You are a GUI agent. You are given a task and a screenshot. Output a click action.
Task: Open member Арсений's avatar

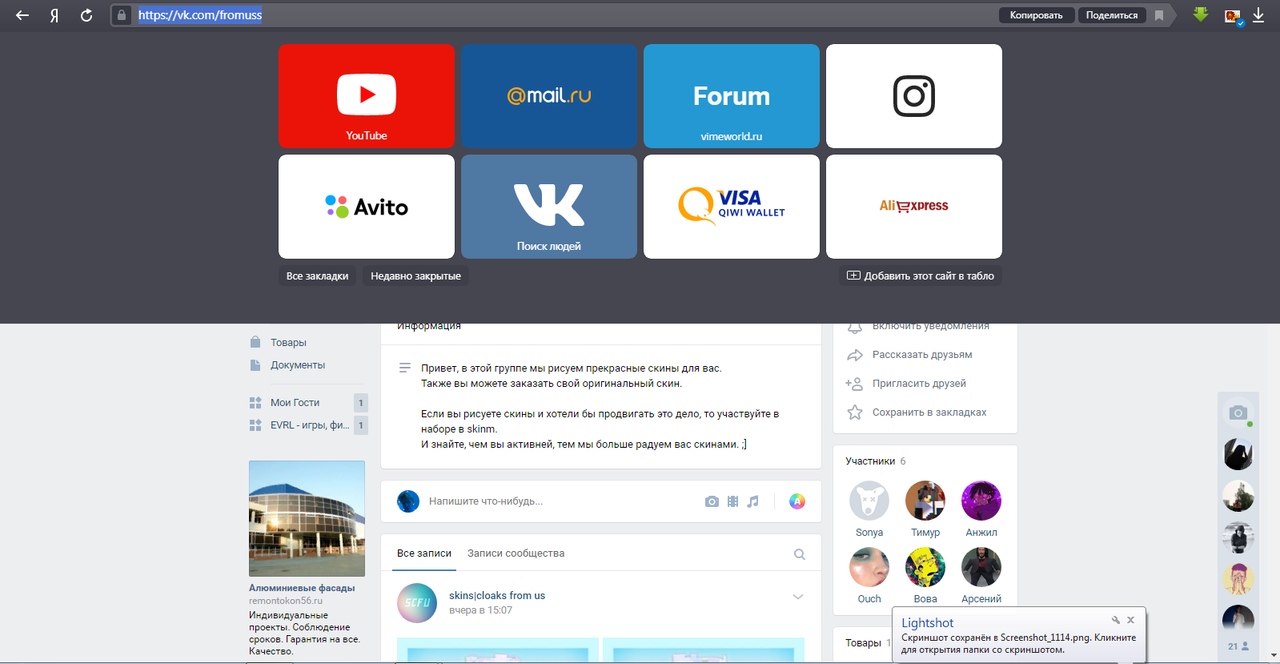(981, 567)
